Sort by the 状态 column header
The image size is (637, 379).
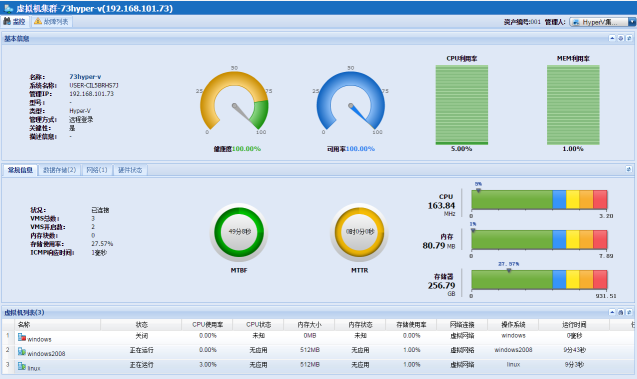(x=141, y=325)
